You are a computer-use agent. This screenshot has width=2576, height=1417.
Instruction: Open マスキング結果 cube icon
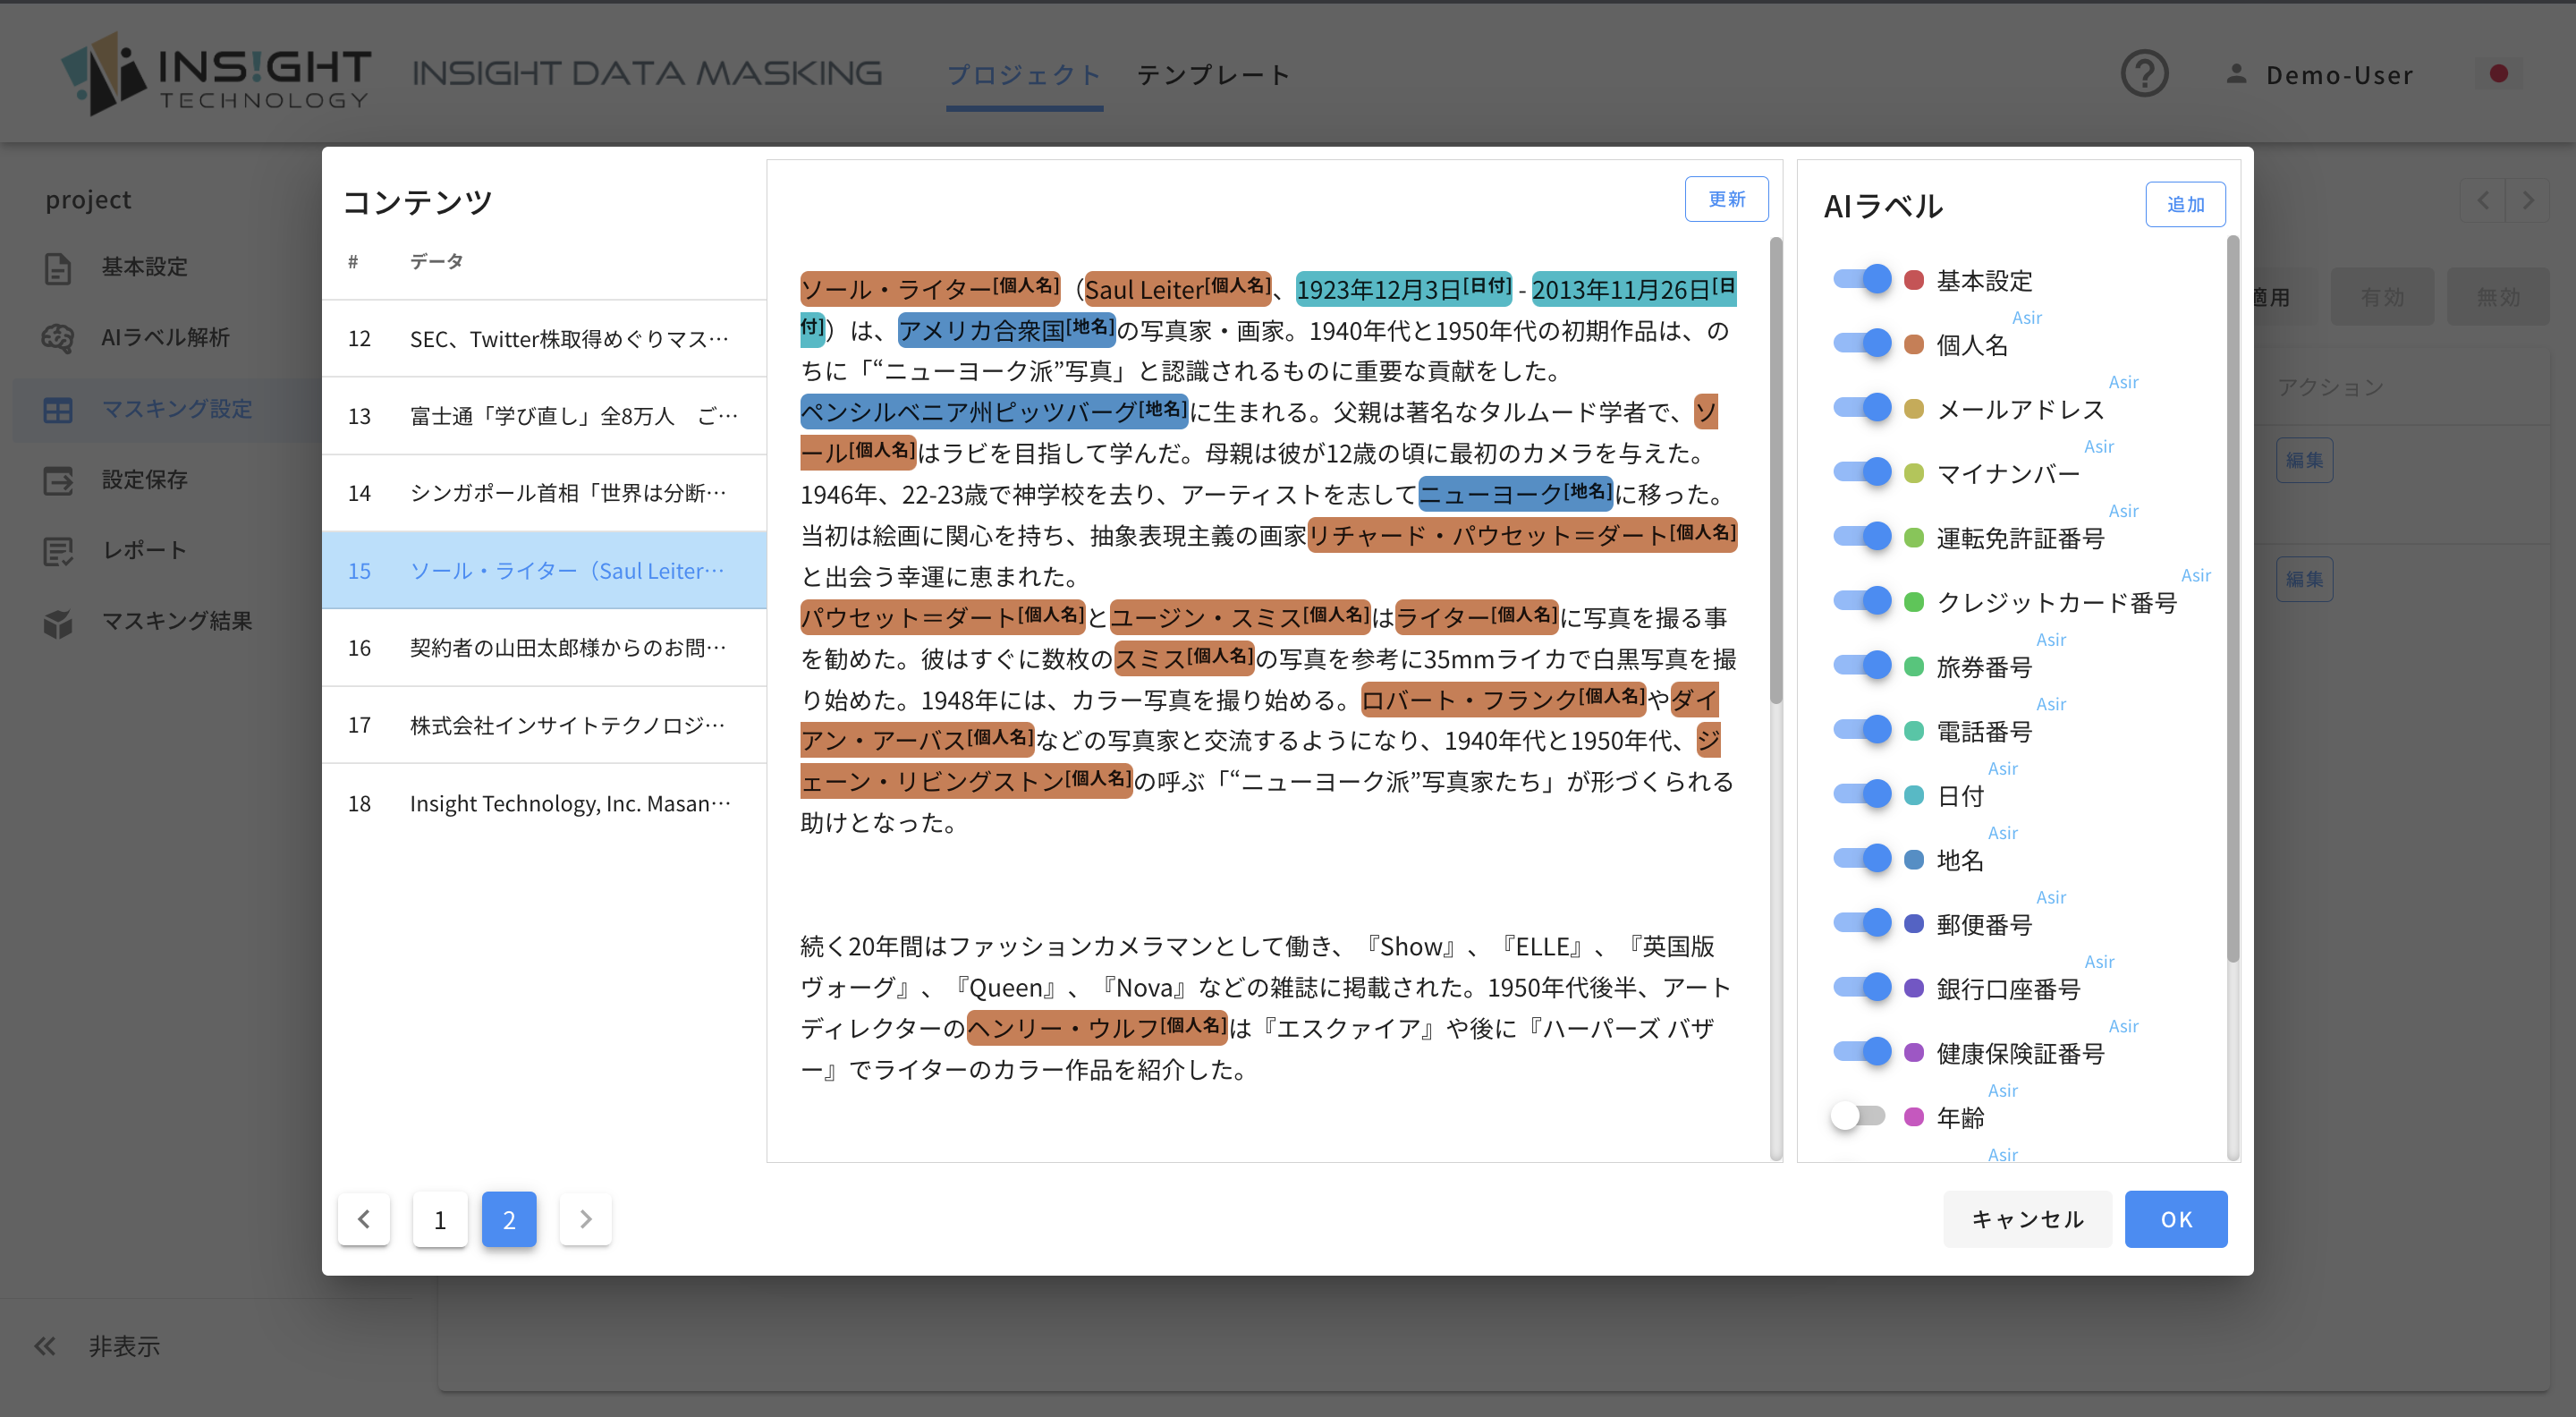58,622
